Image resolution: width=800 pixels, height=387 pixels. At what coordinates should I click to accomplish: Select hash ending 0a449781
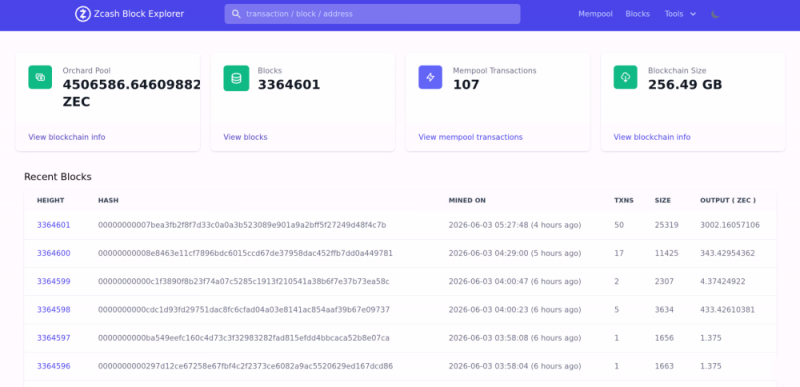pos(245,253)
